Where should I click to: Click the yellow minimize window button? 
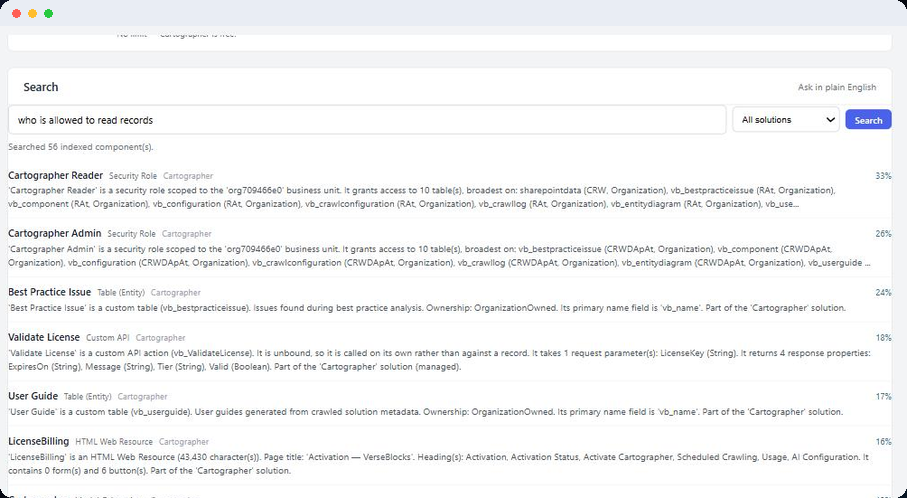[32, 13]
